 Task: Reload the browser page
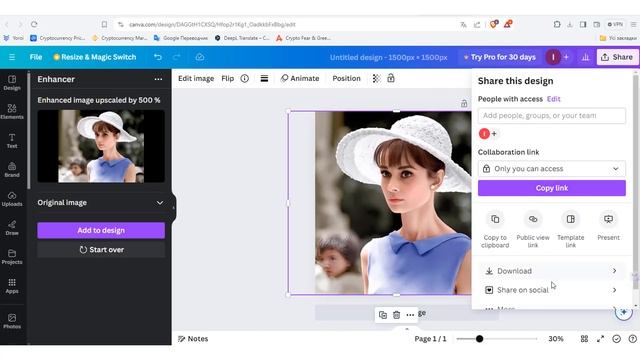34,24
